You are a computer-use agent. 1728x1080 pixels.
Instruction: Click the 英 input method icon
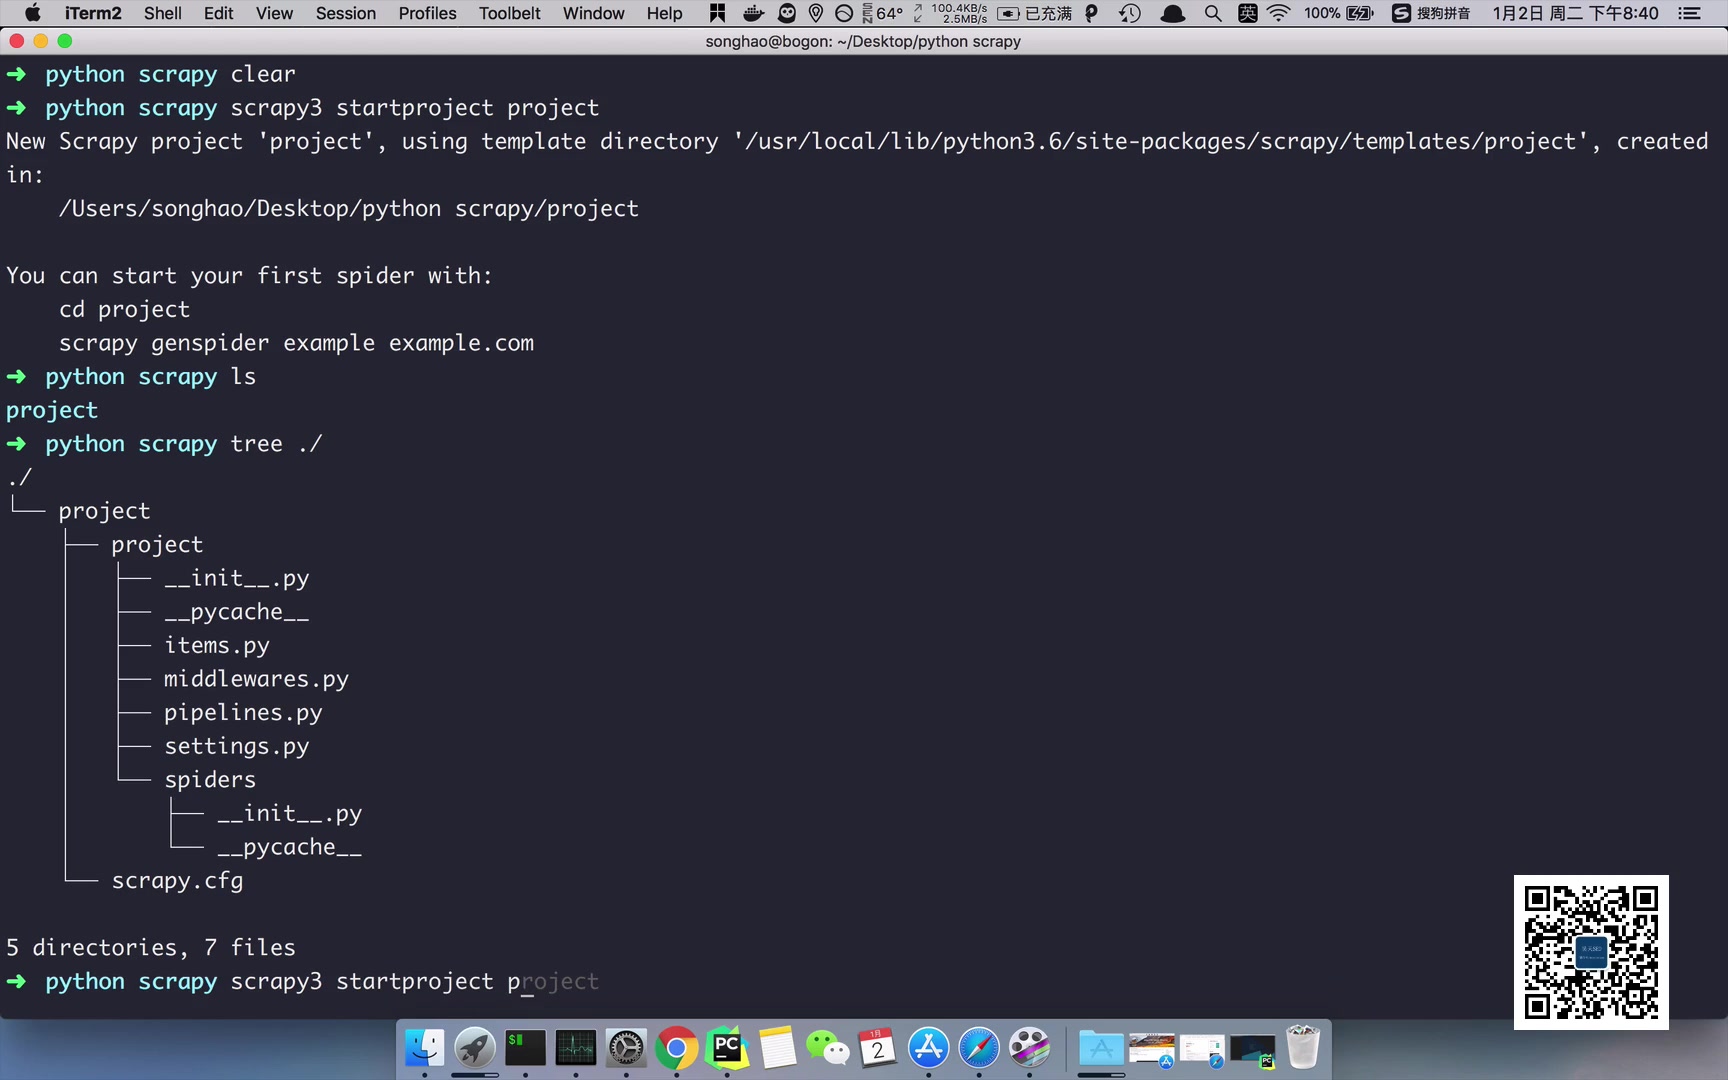(x=1247, y=13)
